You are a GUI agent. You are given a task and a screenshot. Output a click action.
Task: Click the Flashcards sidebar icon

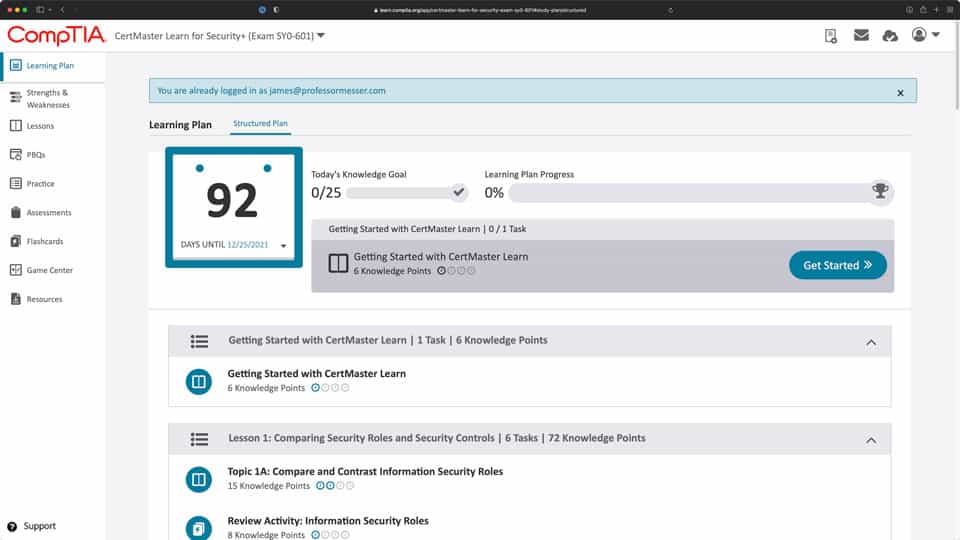pos(16,241)
